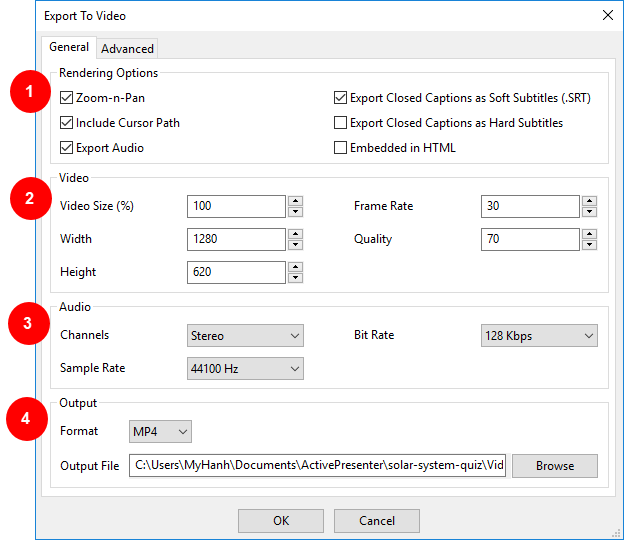
Task: Close the Export To Video dialog
Action: (608, 16)
